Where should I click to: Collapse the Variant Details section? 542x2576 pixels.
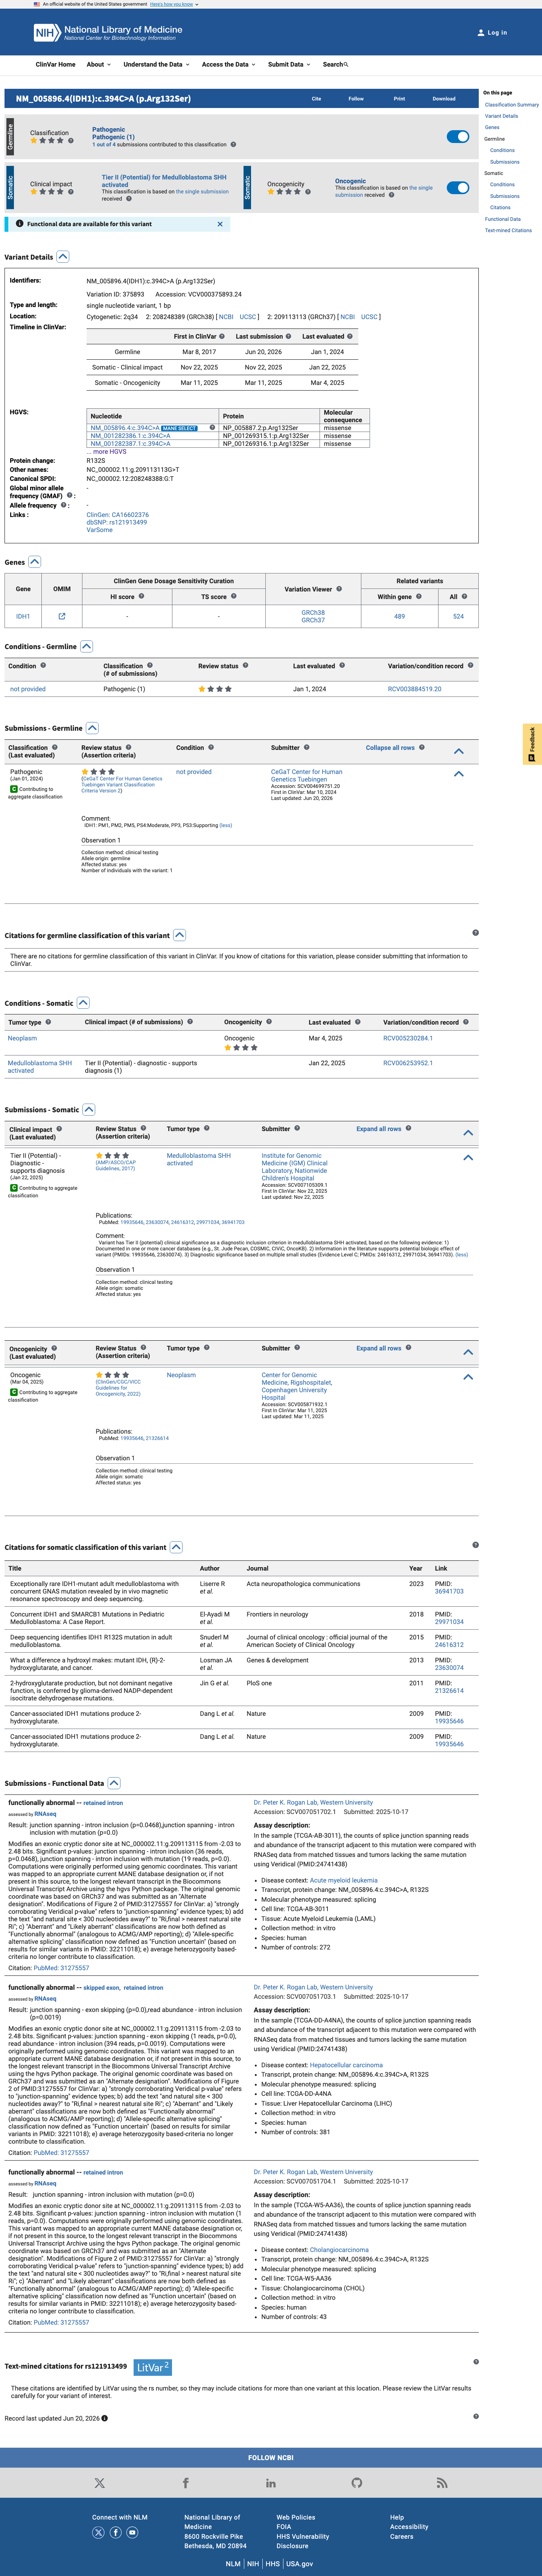point(63,257)
